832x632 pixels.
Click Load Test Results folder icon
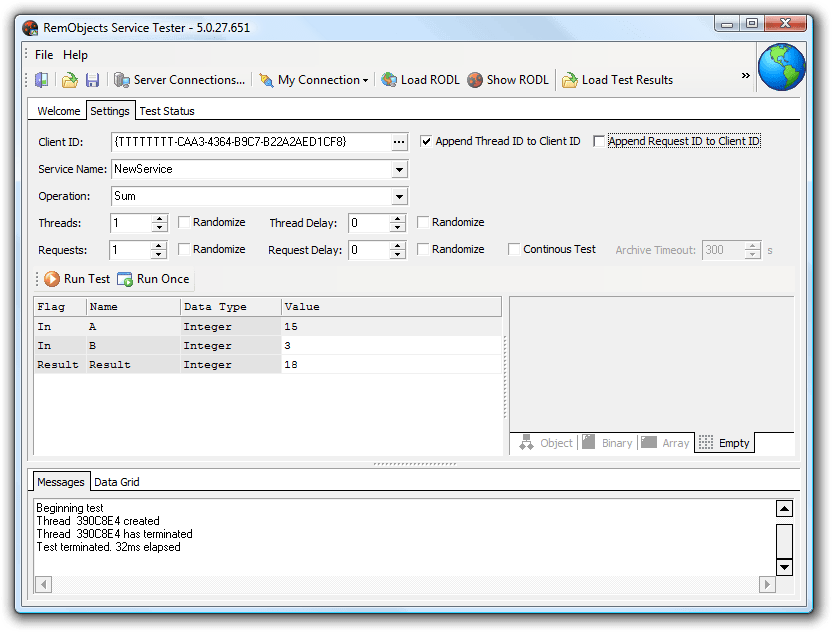[569, 80]
